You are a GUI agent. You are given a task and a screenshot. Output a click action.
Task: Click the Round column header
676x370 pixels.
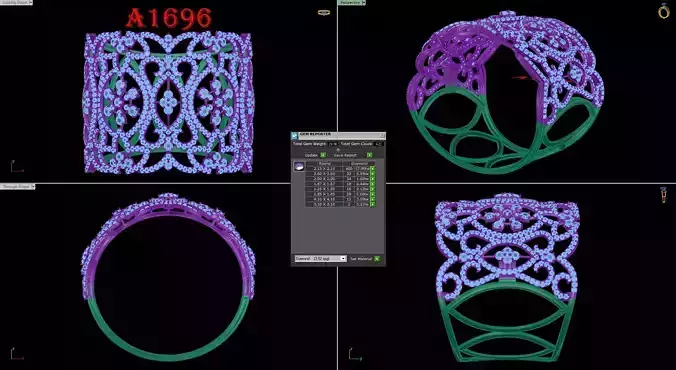pyautogui.click(x=325, y=163)
